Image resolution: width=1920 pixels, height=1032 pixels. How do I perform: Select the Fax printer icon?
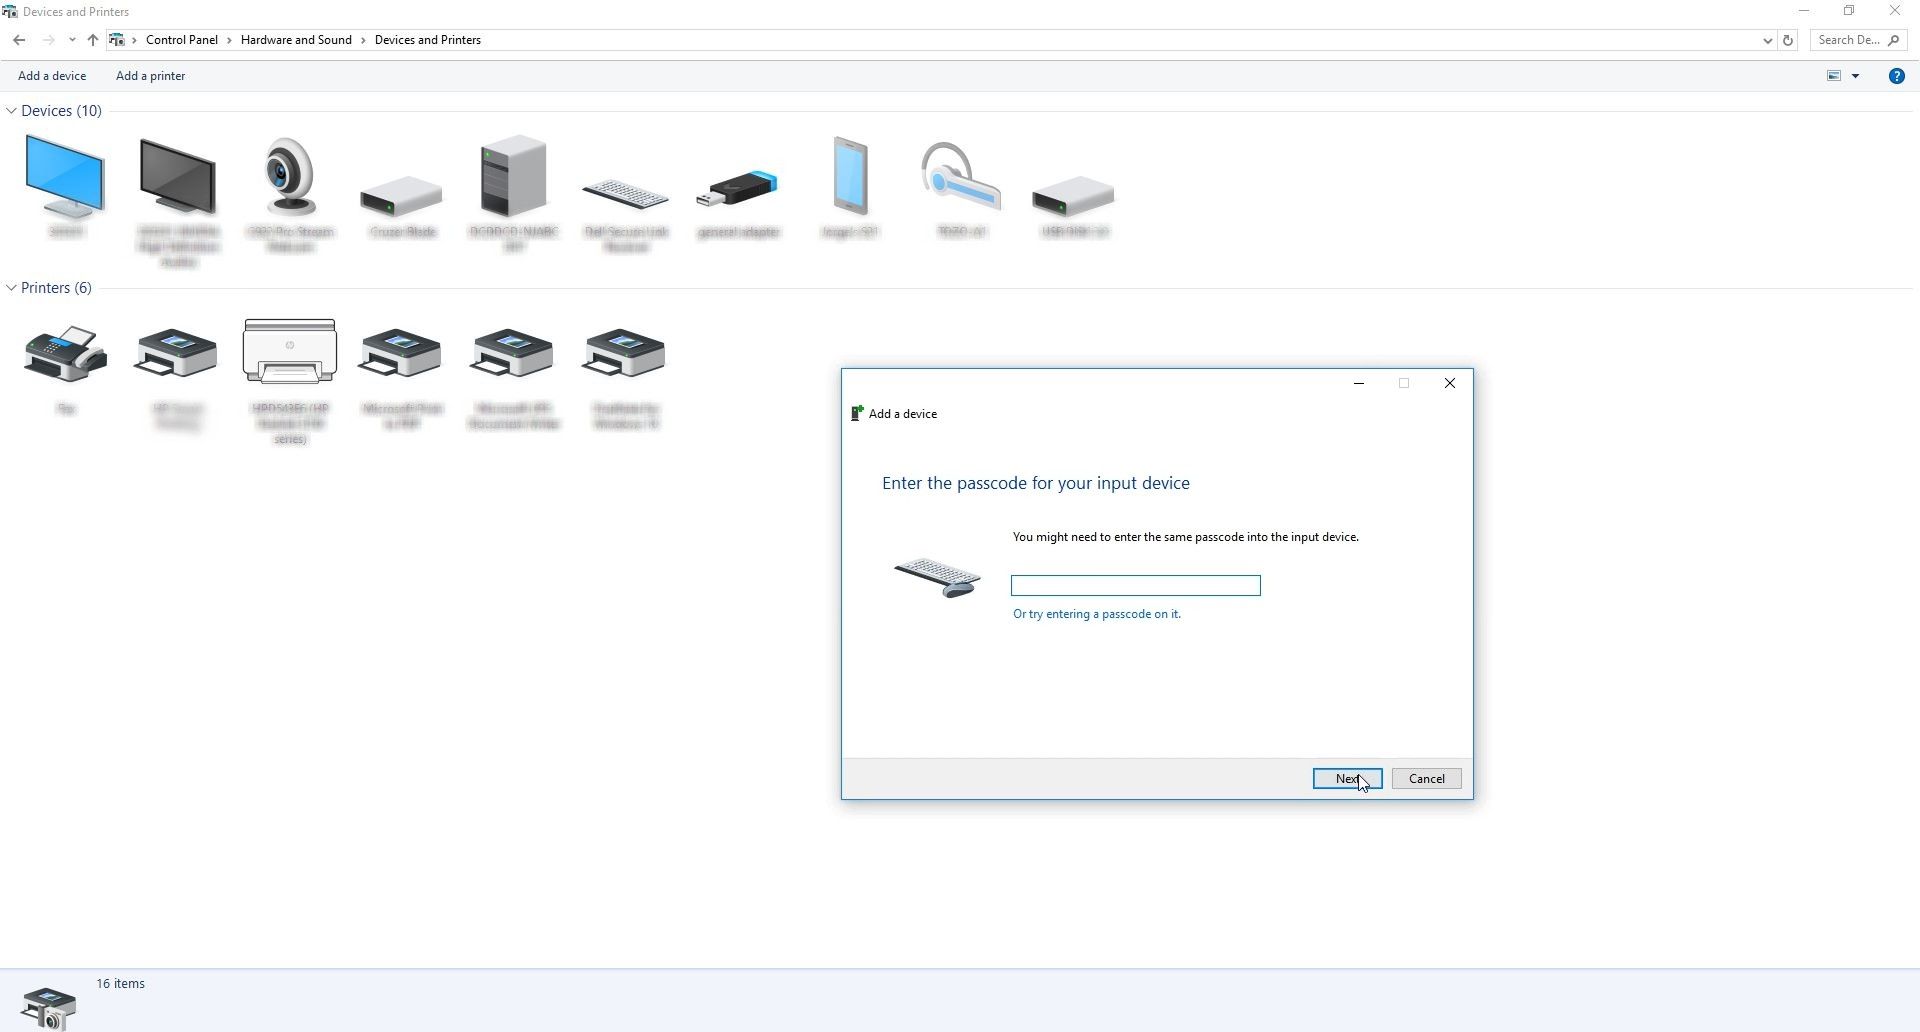pyautogui.click(x=65, y=353)
